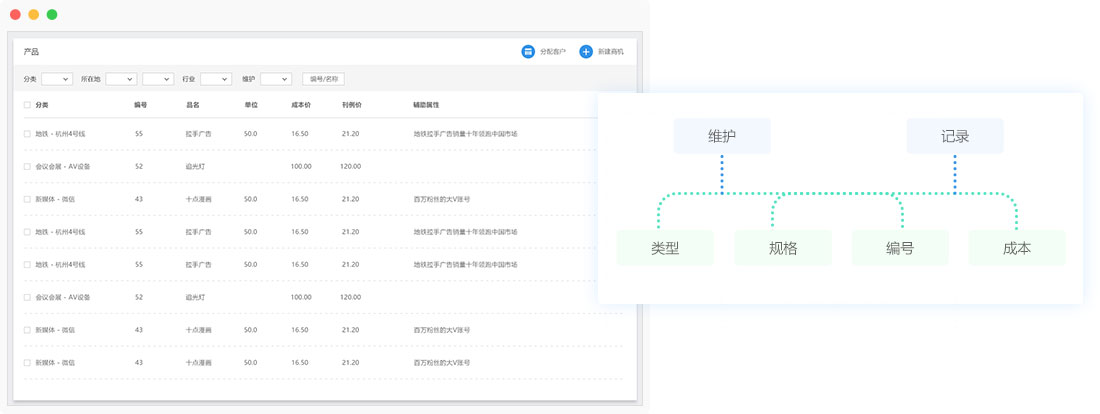The height and width of the screenshot is (414, 1100).
Task: Click the 成本价 column header
Action: pos(300,105)
